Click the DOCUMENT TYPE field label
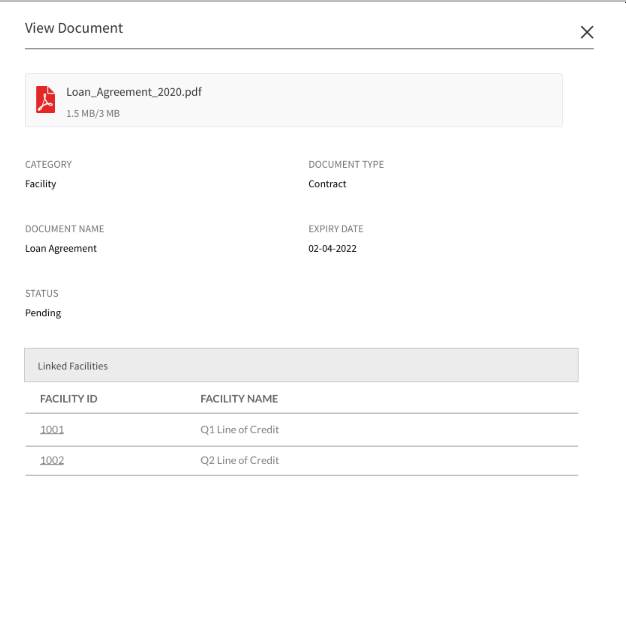The image size is (626, 638). [346, 164]
